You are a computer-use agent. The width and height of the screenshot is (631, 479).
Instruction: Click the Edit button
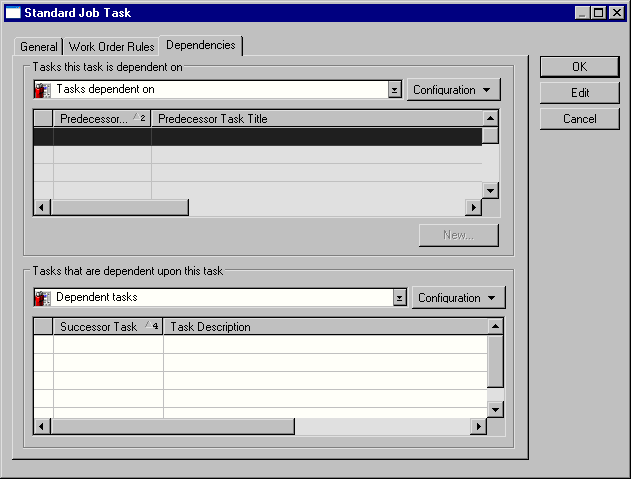[x=579, y=93]
